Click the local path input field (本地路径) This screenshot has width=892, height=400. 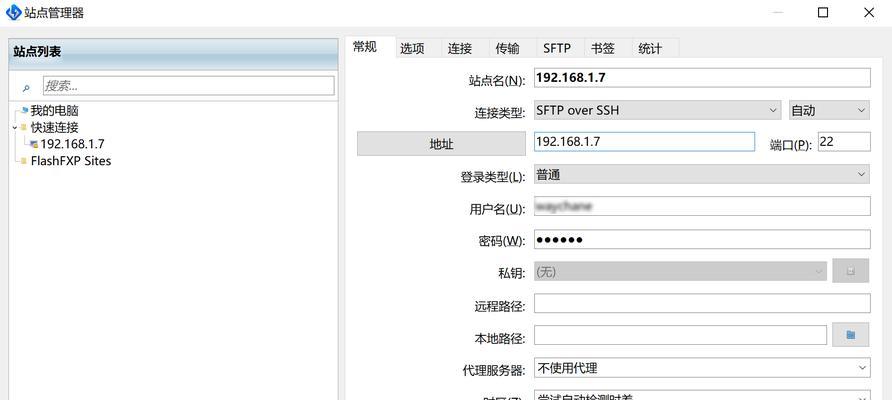click(x=680, y=335)
